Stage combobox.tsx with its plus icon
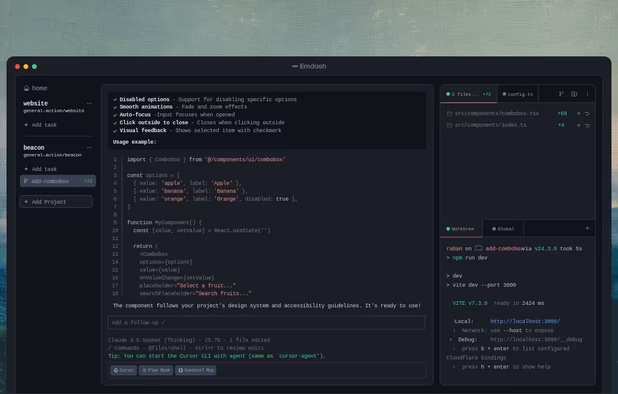618x394 pixels. point(579,113)
